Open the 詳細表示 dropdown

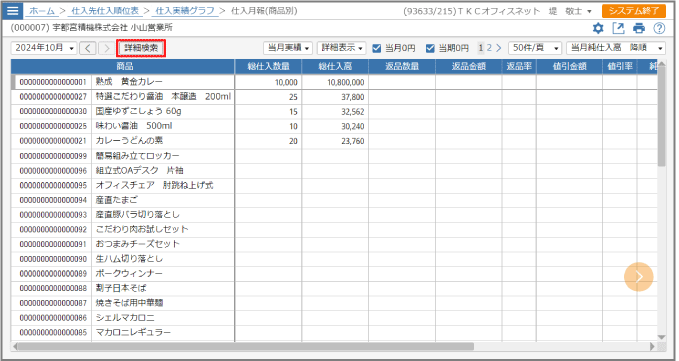[341, 48]
